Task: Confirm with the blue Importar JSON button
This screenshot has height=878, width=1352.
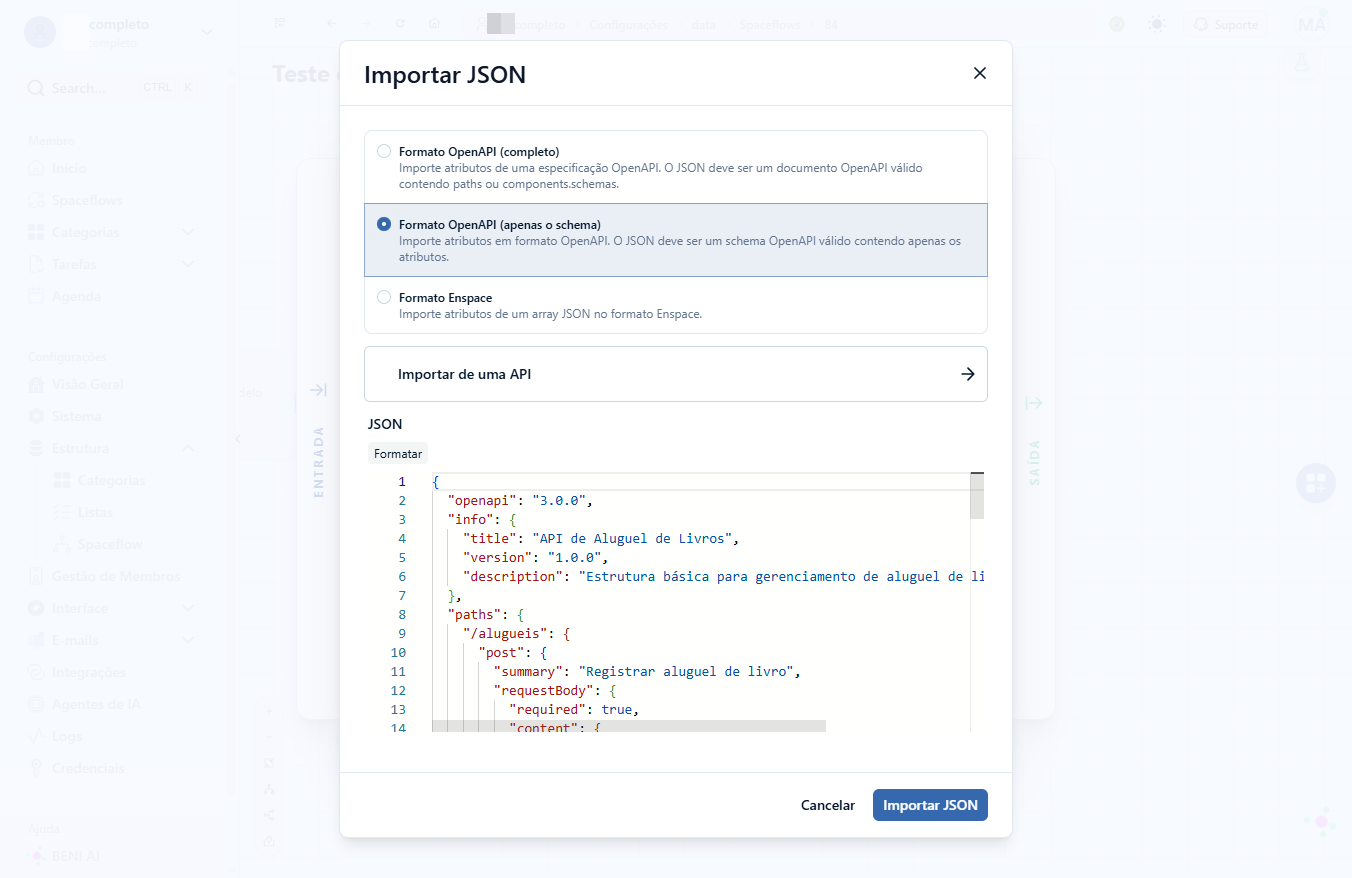Action: coord(930,805)
